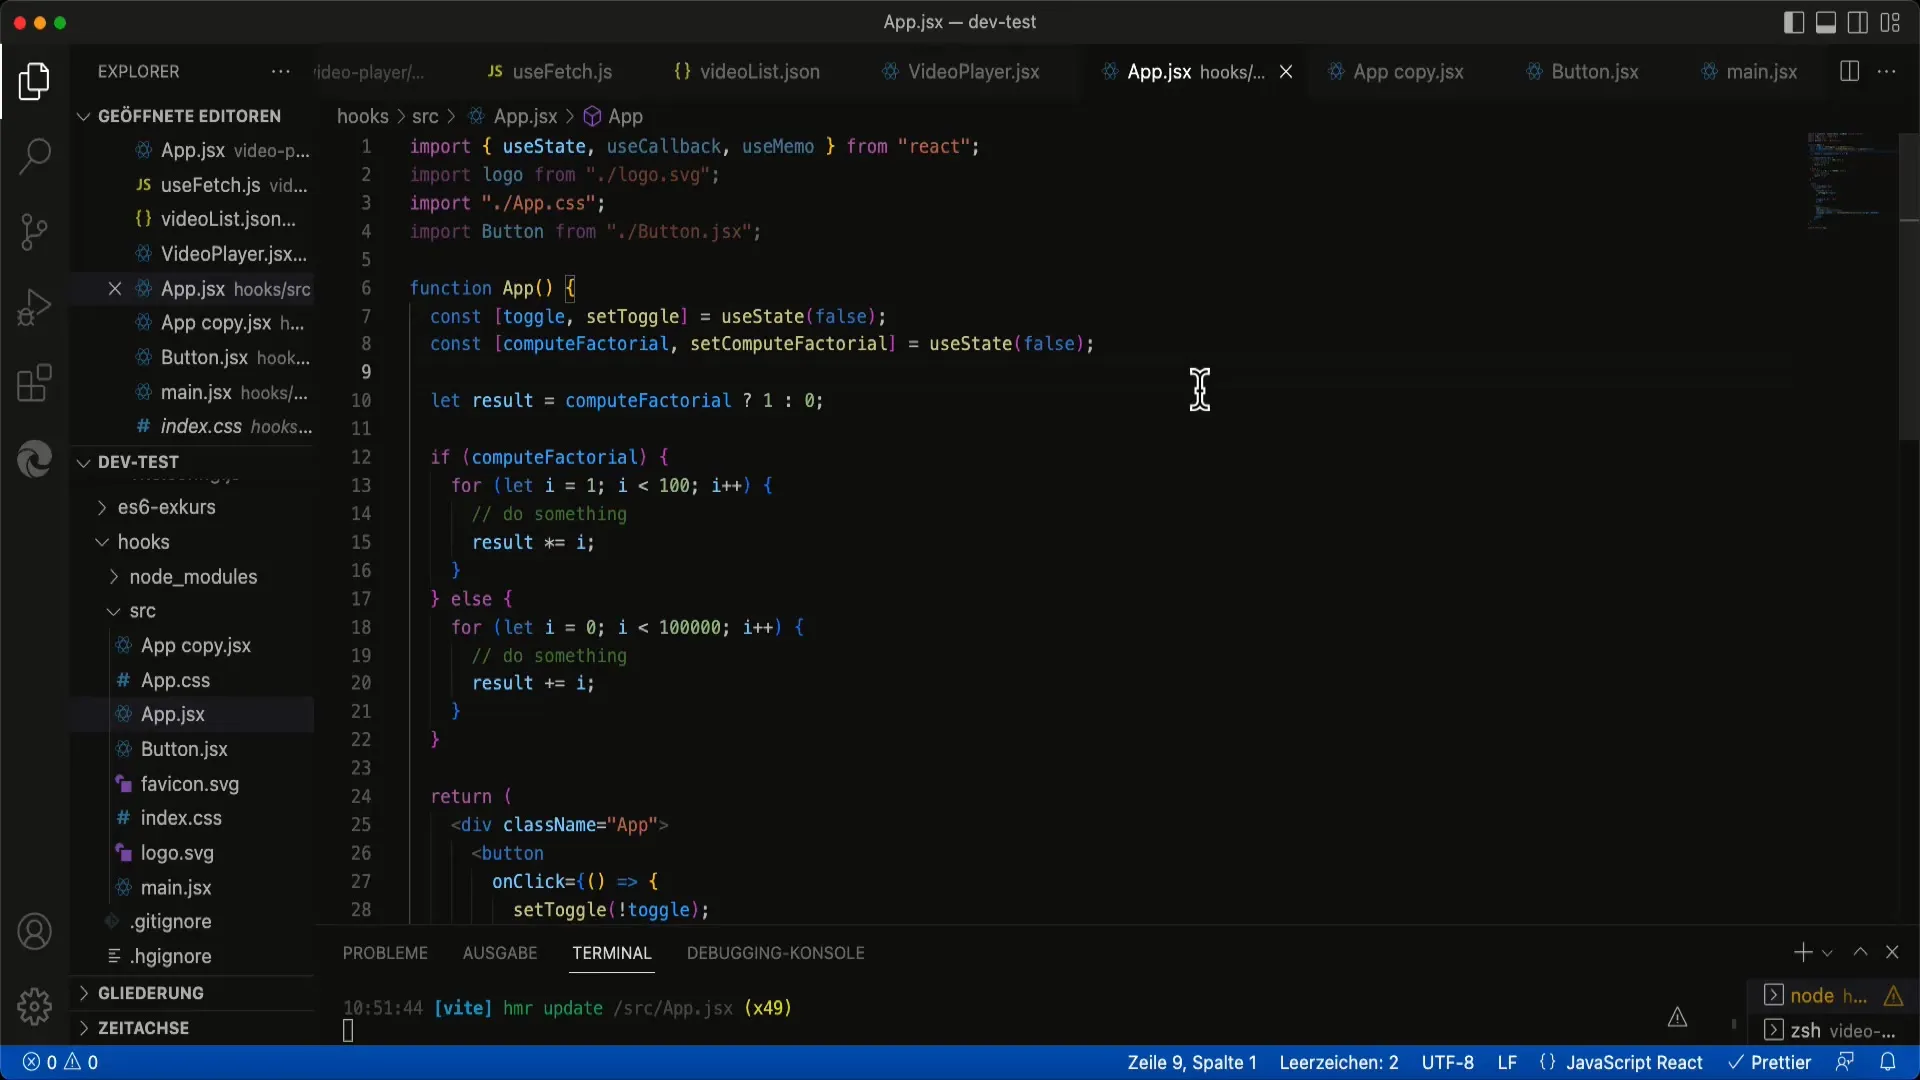This screenshot has height=1080, width=1920.
Task: Click Zeile 9, Spalte 1 status
Action: 1192,1062
